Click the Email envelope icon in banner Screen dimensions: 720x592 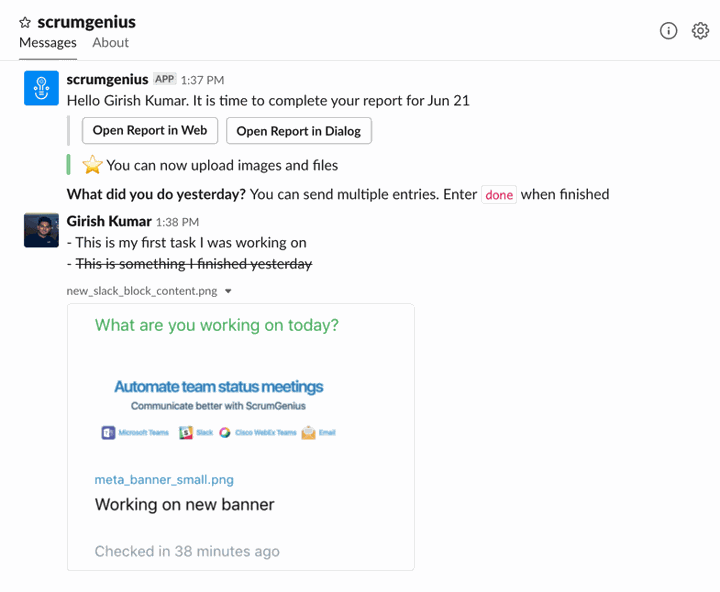pyautogui.click(x=308, y=433)
